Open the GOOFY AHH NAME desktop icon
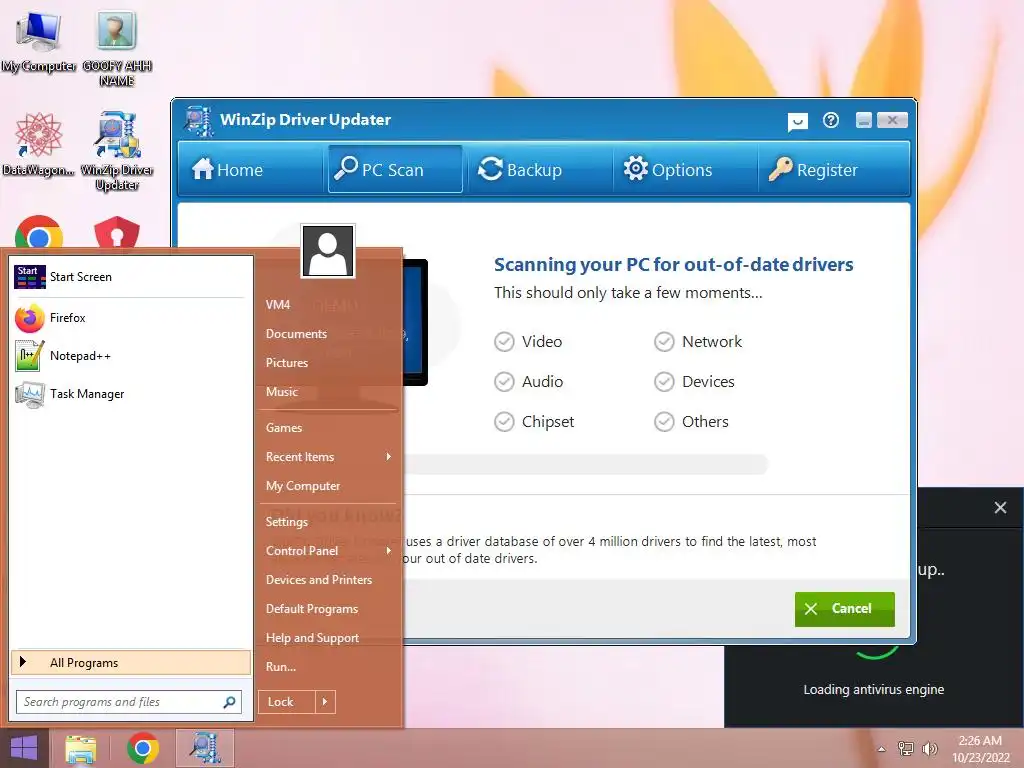 117,48
